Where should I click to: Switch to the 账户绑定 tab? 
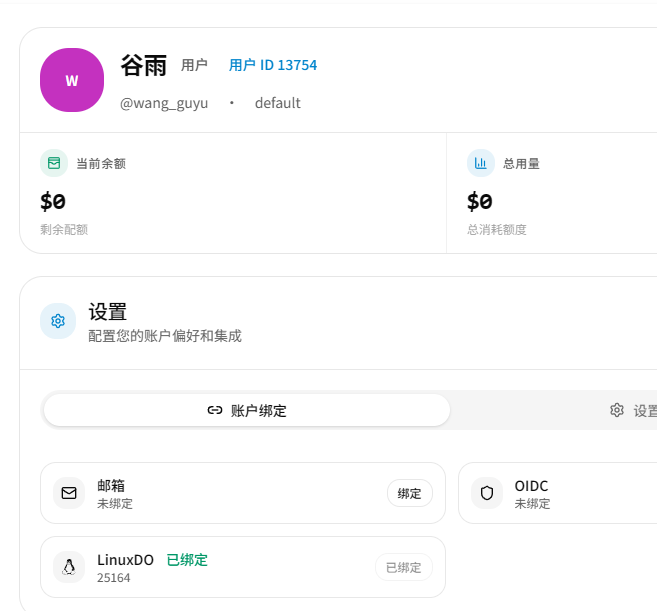(x=247, y=410)
